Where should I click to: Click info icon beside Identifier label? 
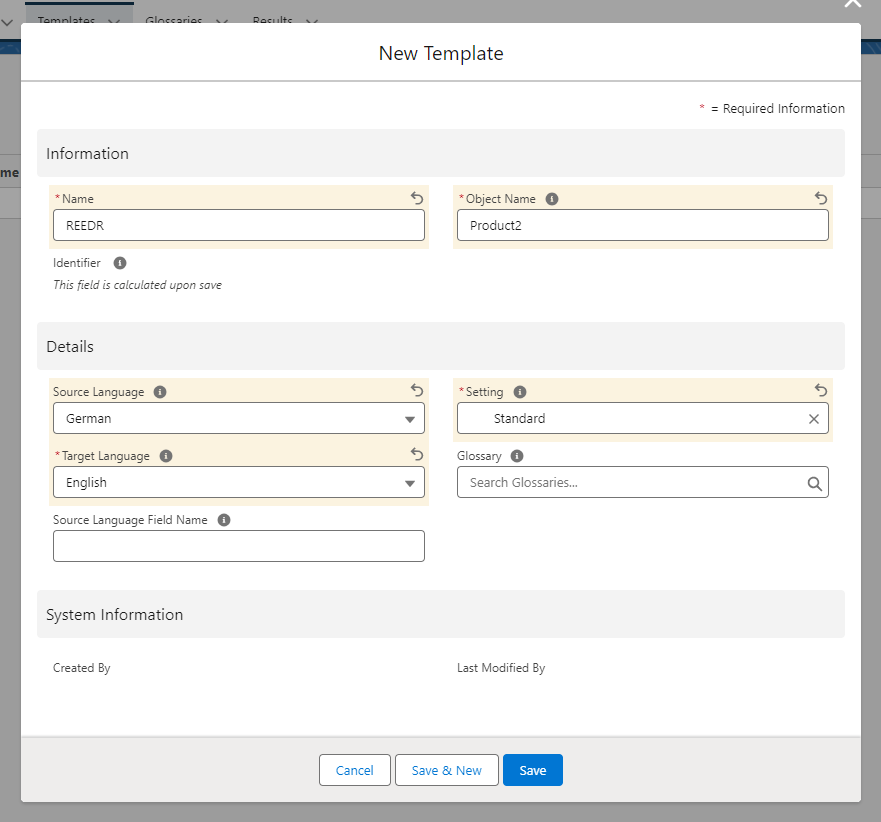tap(120, 263)
